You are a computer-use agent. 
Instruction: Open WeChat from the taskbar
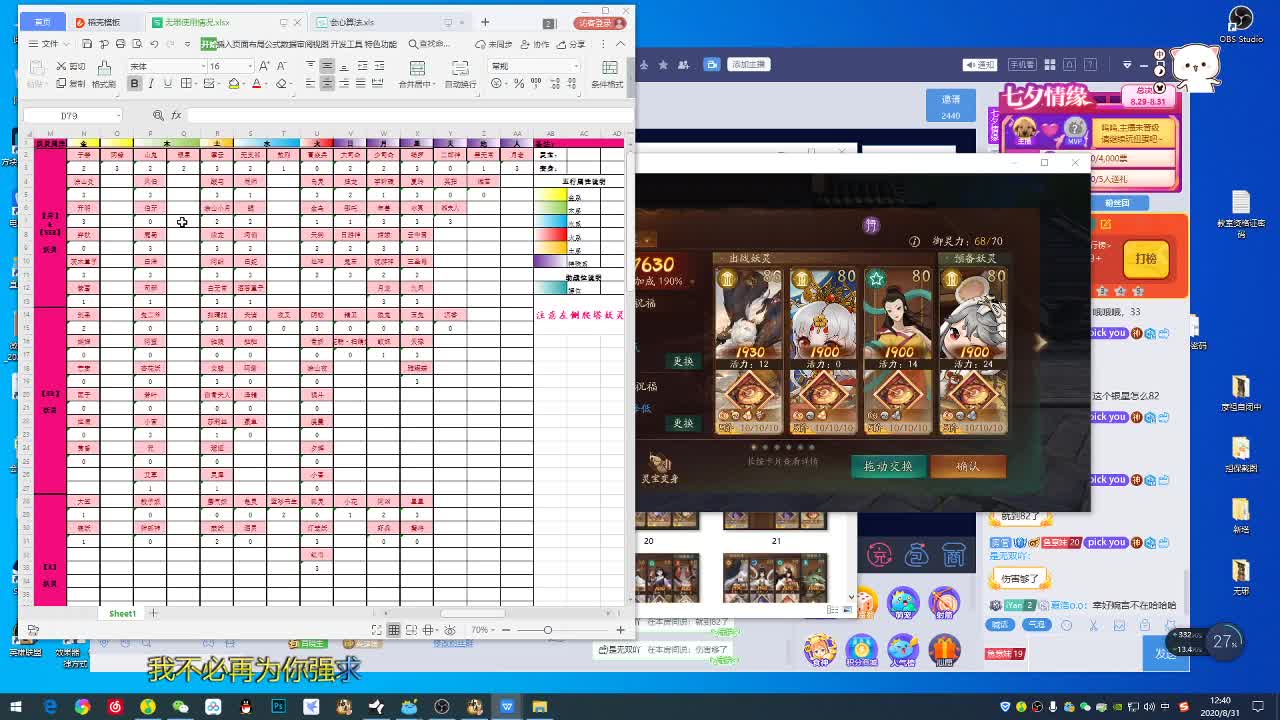coord(180,707)
